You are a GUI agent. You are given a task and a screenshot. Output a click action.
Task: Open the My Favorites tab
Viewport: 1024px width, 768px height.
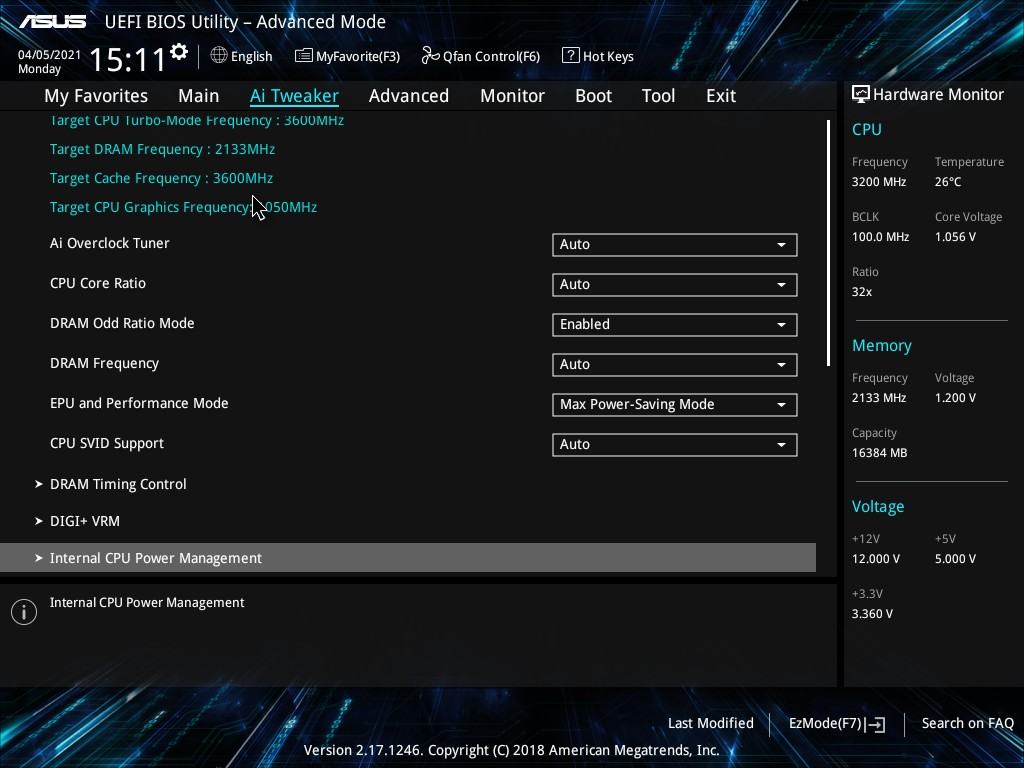point(96,96)
